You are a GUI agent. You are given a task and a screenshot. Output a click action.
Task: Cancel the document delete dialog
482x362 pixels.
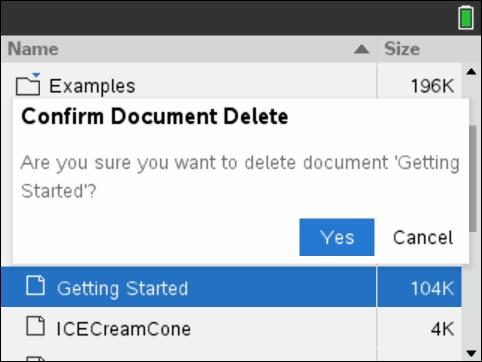[x=423, y=238]
